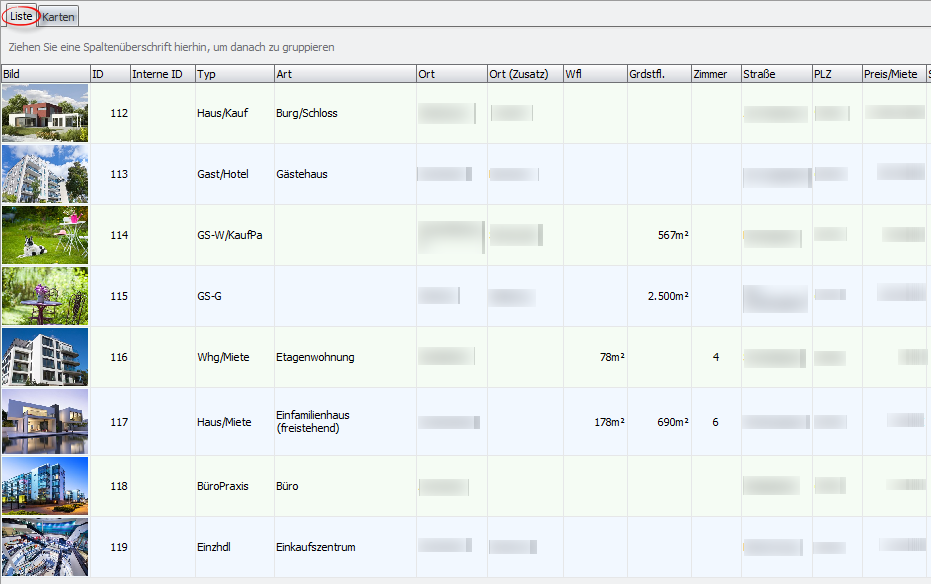Click the GS-G type cell
This screenshot has height=584, width=931.
pos(235,296)
